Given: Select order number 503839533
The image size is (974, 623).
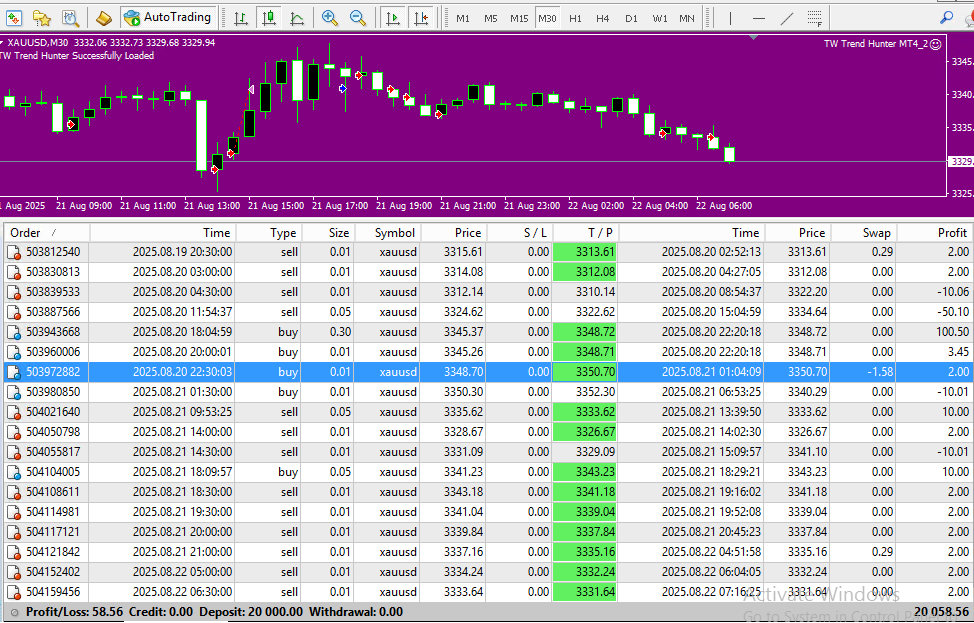Looking at the screenshot, I should [53, 292].
